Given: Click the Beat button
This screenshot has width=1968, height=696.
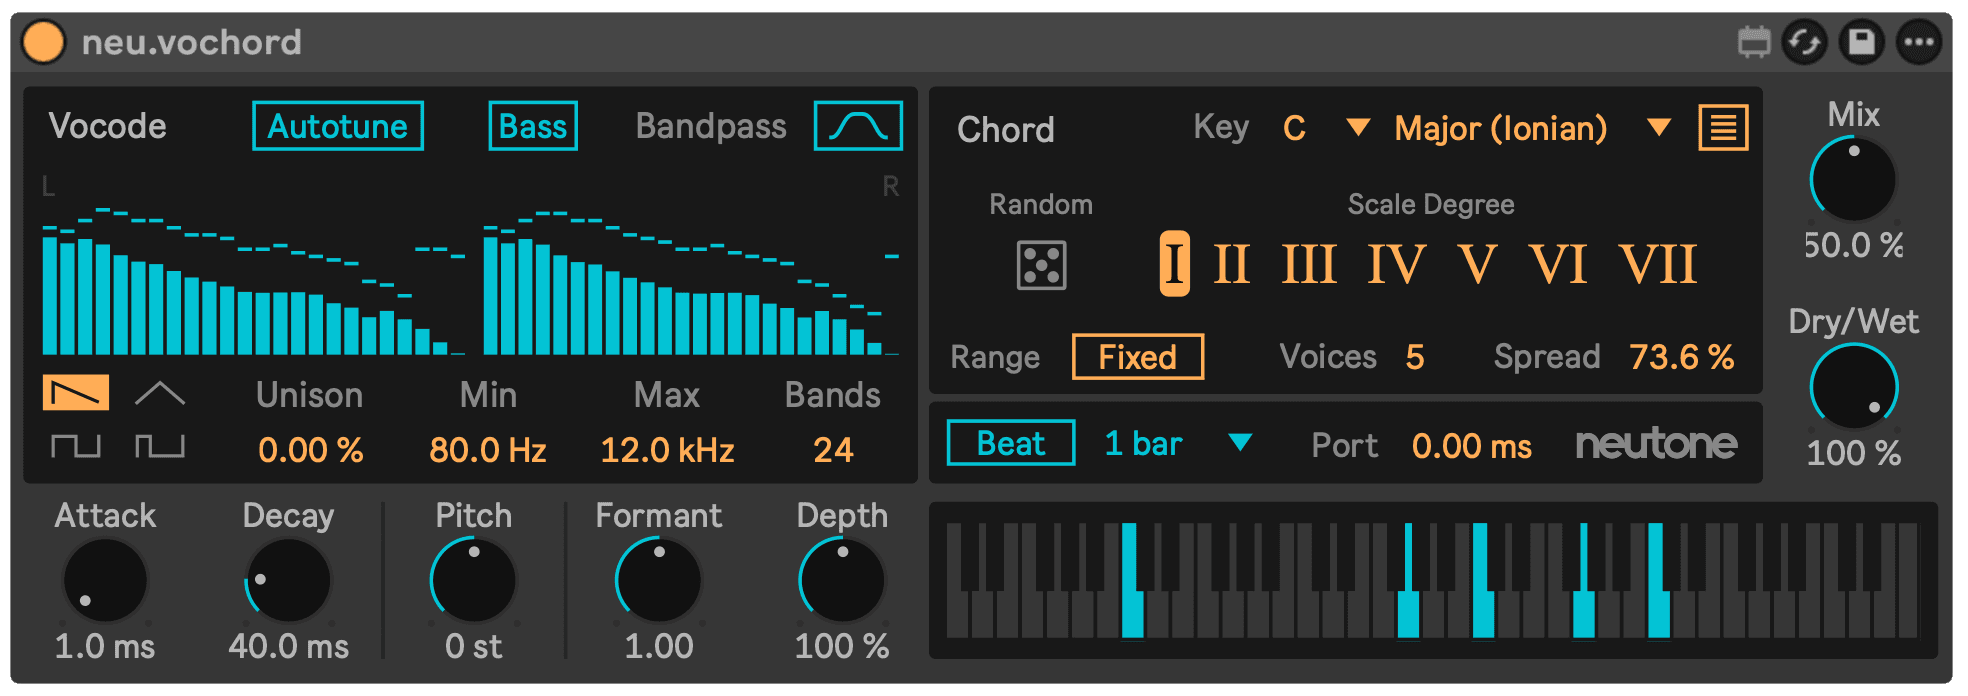Looking at the screenshot, I should pos(1011,443).
